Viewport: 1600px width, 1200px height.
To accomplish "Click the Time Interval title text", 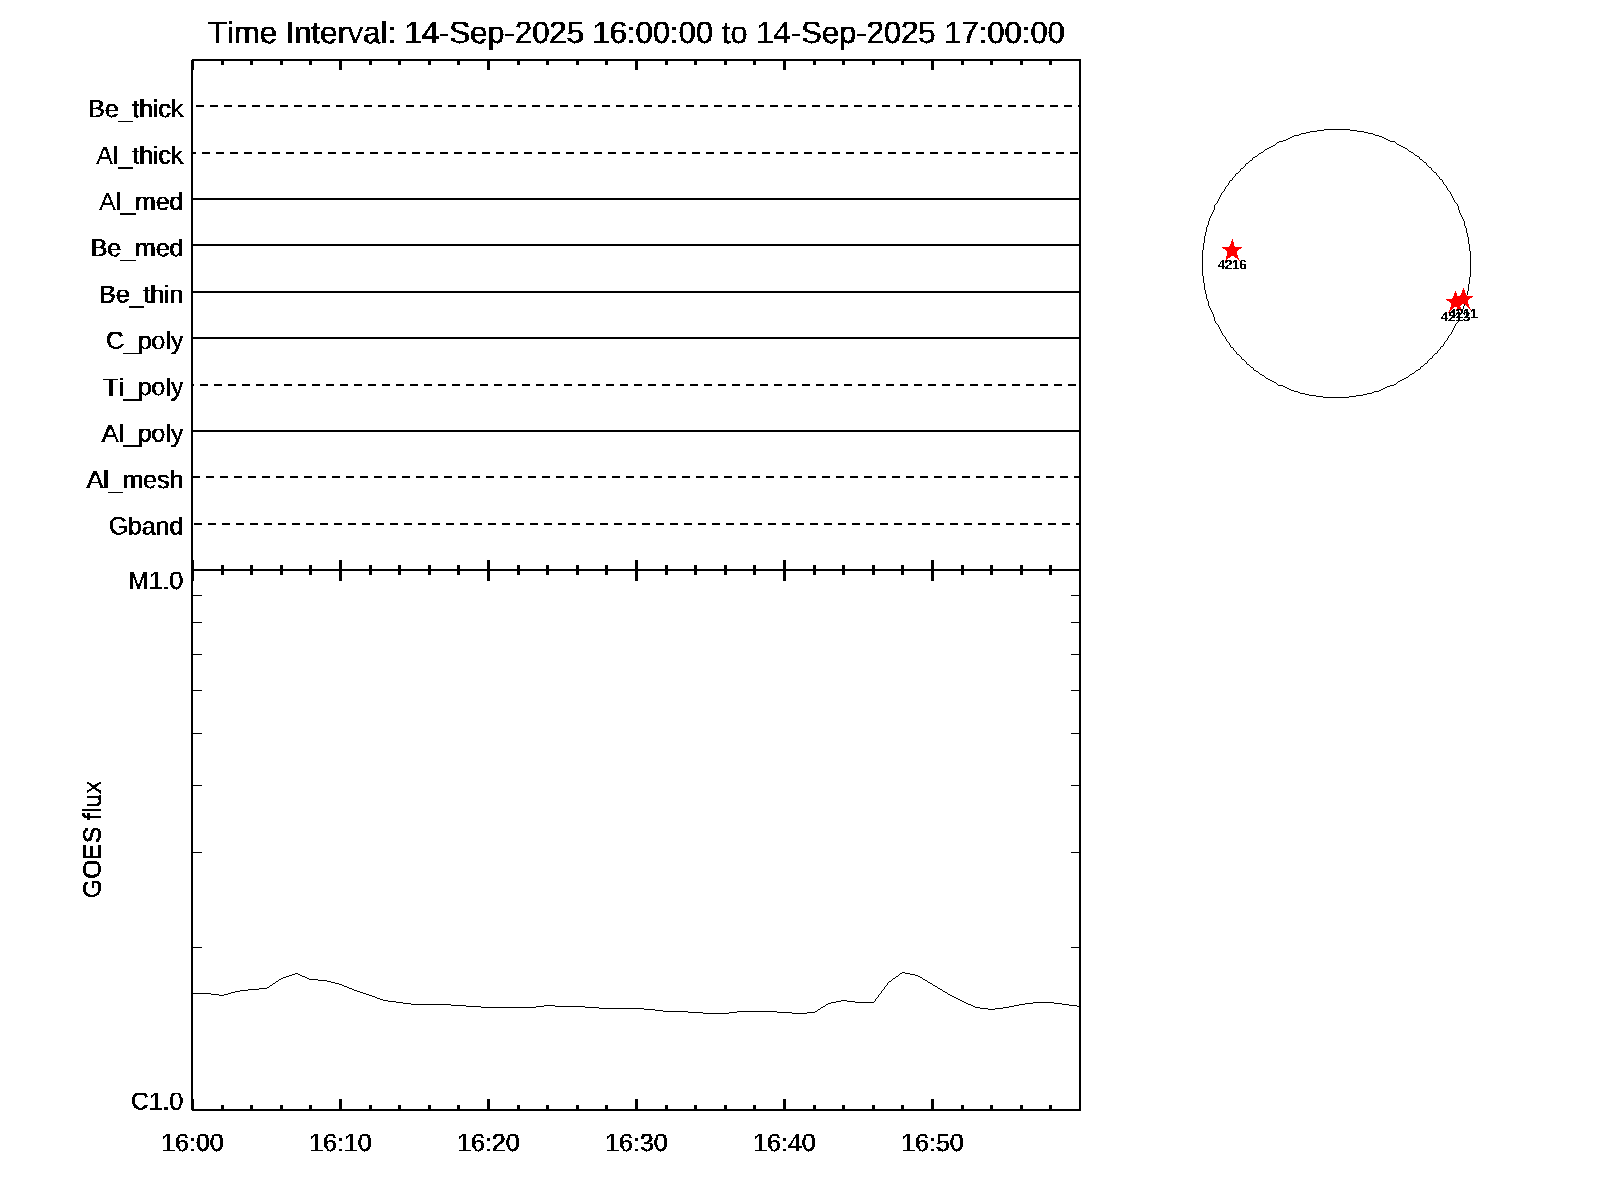I will coord(636,33).
